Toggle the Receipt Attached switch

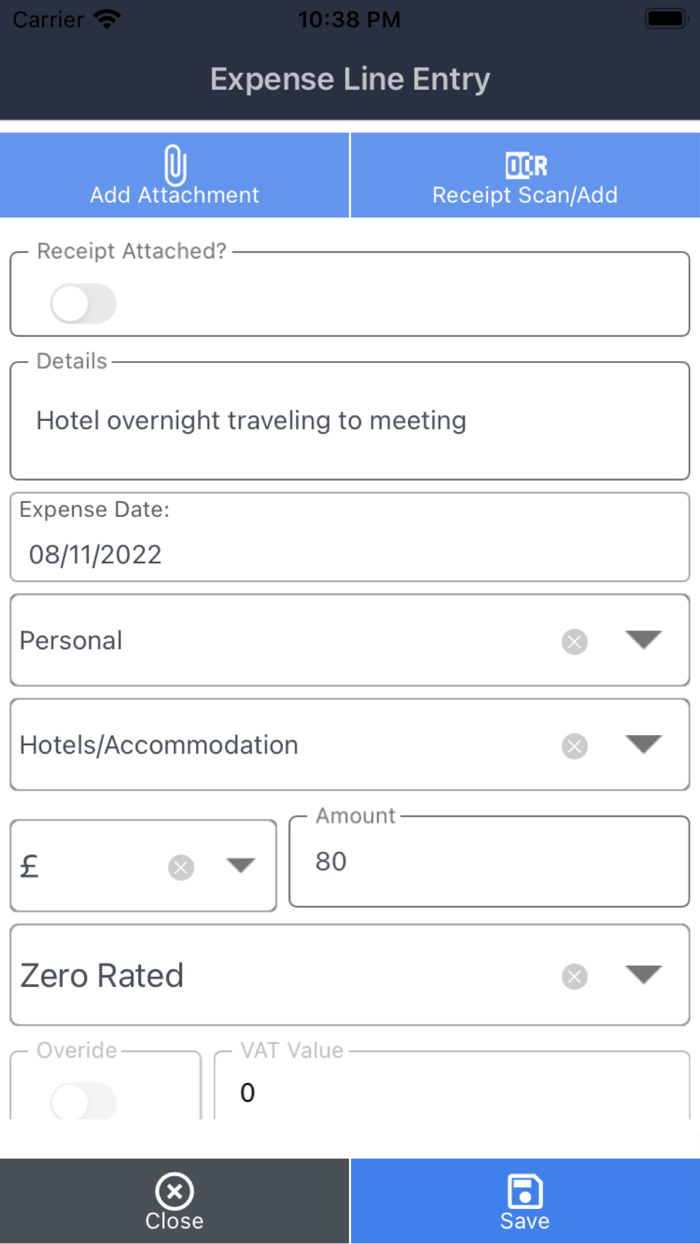click(84, 304)
